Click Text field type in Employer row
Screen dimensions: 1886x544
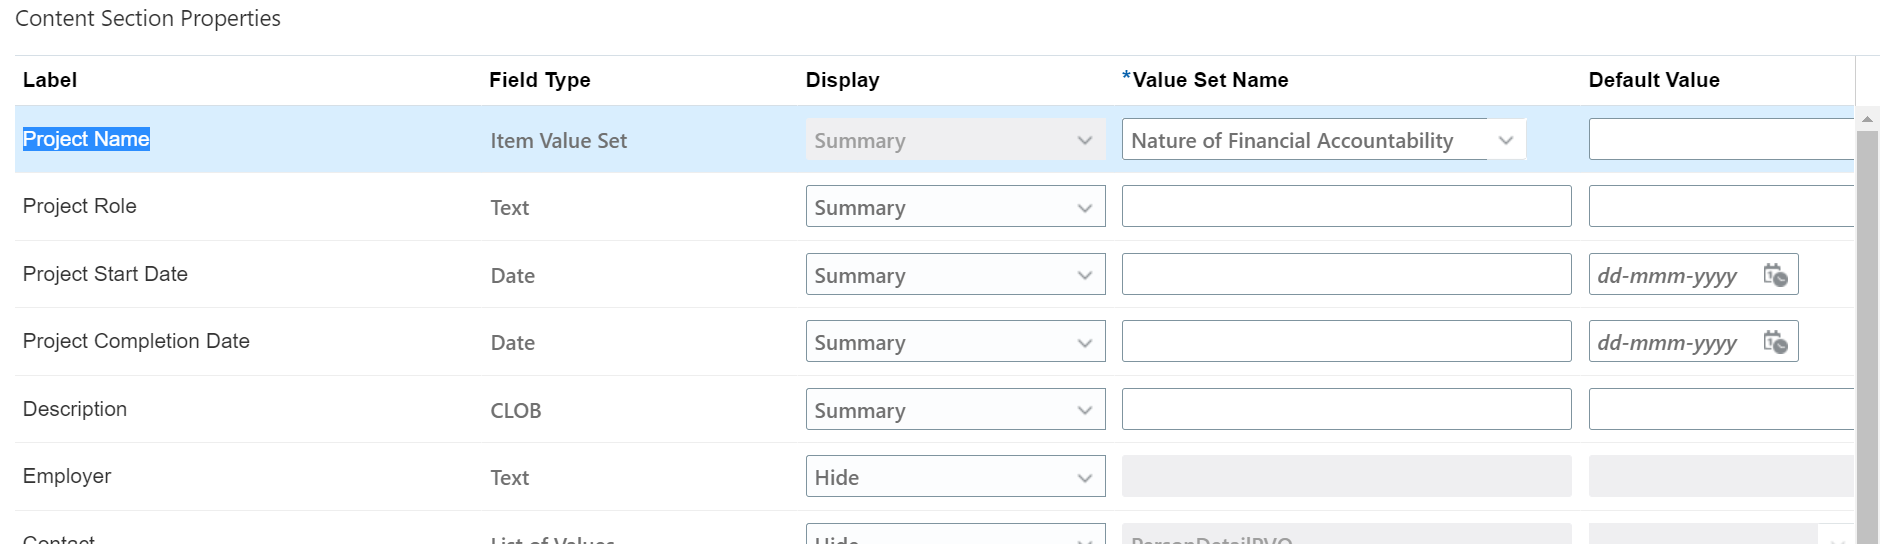pos(509,478)
